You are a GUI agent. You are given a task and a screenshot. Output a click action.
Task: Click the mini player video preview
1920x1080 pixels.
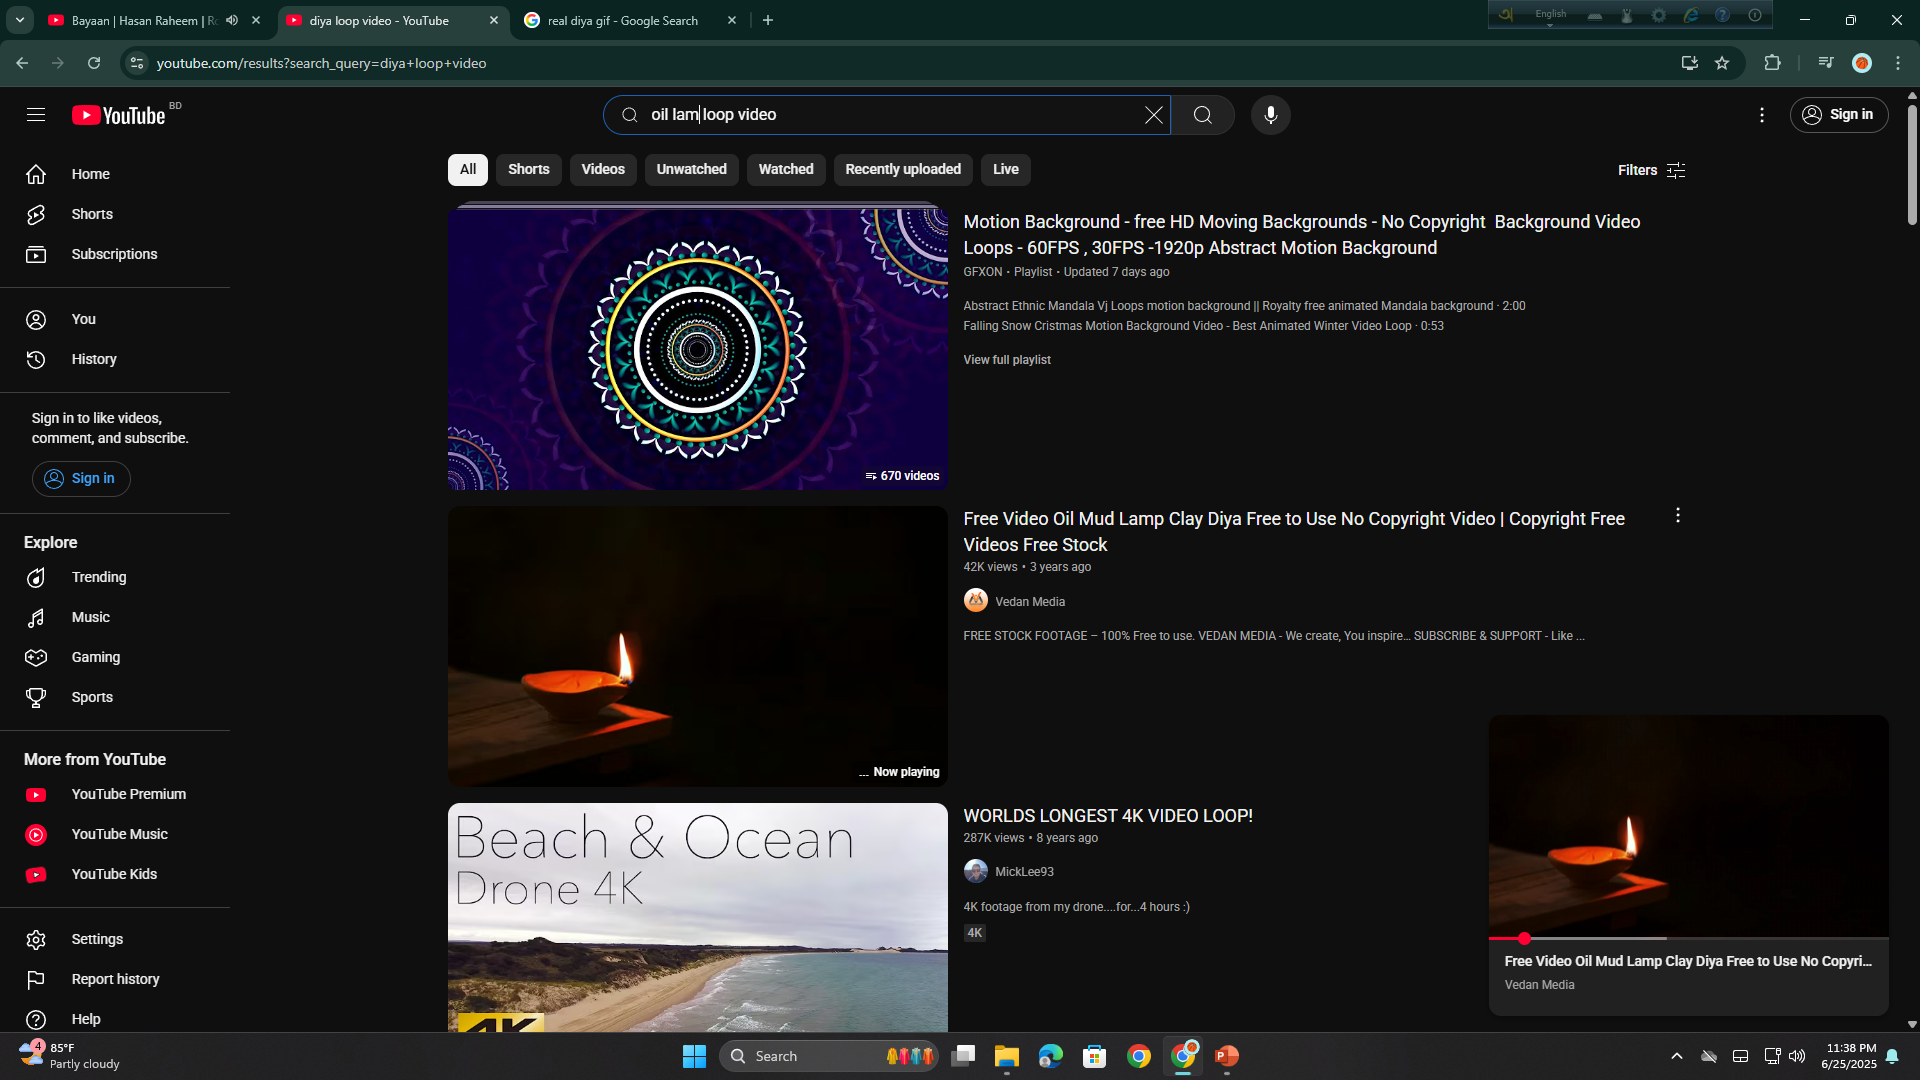(x=1688, y=826)
